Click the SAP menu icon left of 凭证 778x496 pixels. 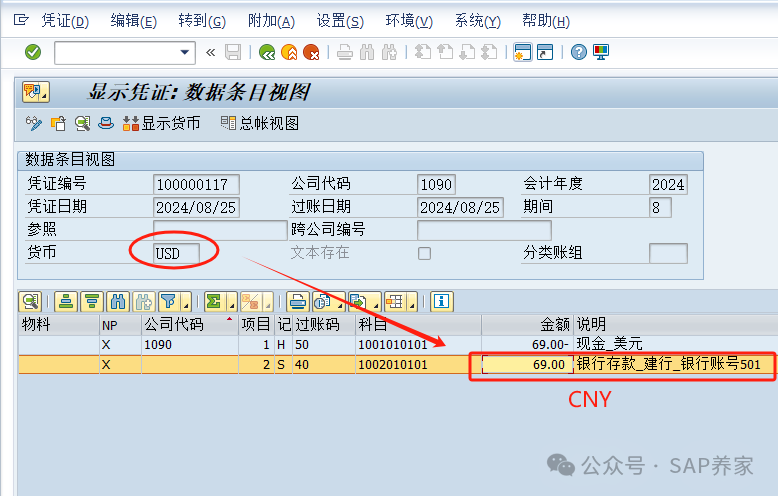21,20
